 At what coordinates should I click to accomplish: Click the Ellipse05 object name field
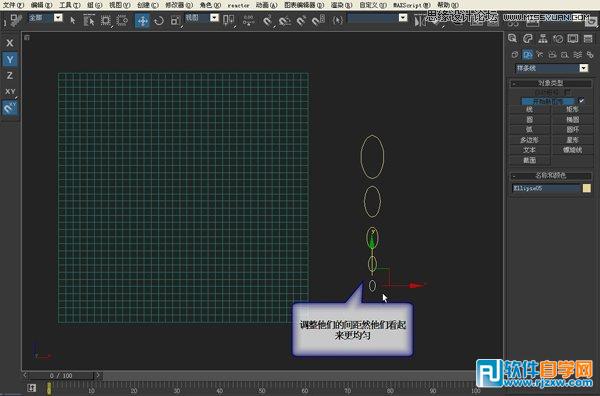[546, 188]
